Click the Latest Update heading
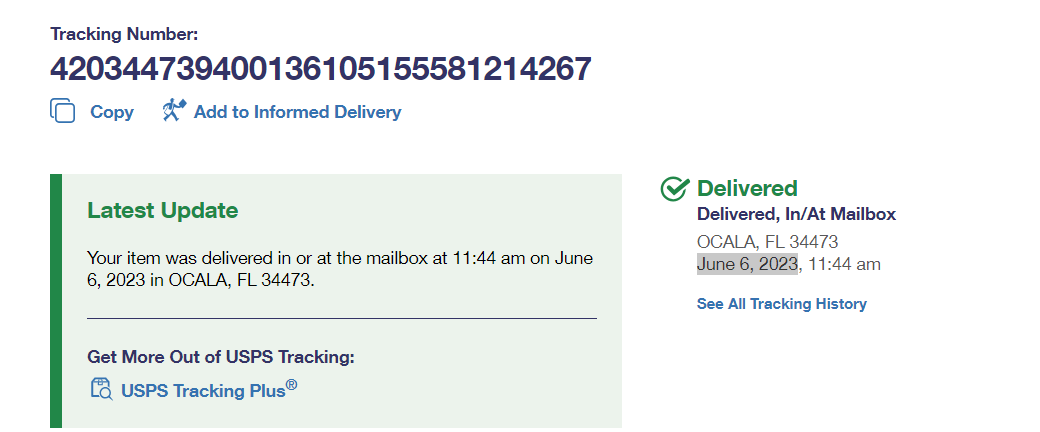Screen dimensions: 1040x432 (x=163, y=211)
